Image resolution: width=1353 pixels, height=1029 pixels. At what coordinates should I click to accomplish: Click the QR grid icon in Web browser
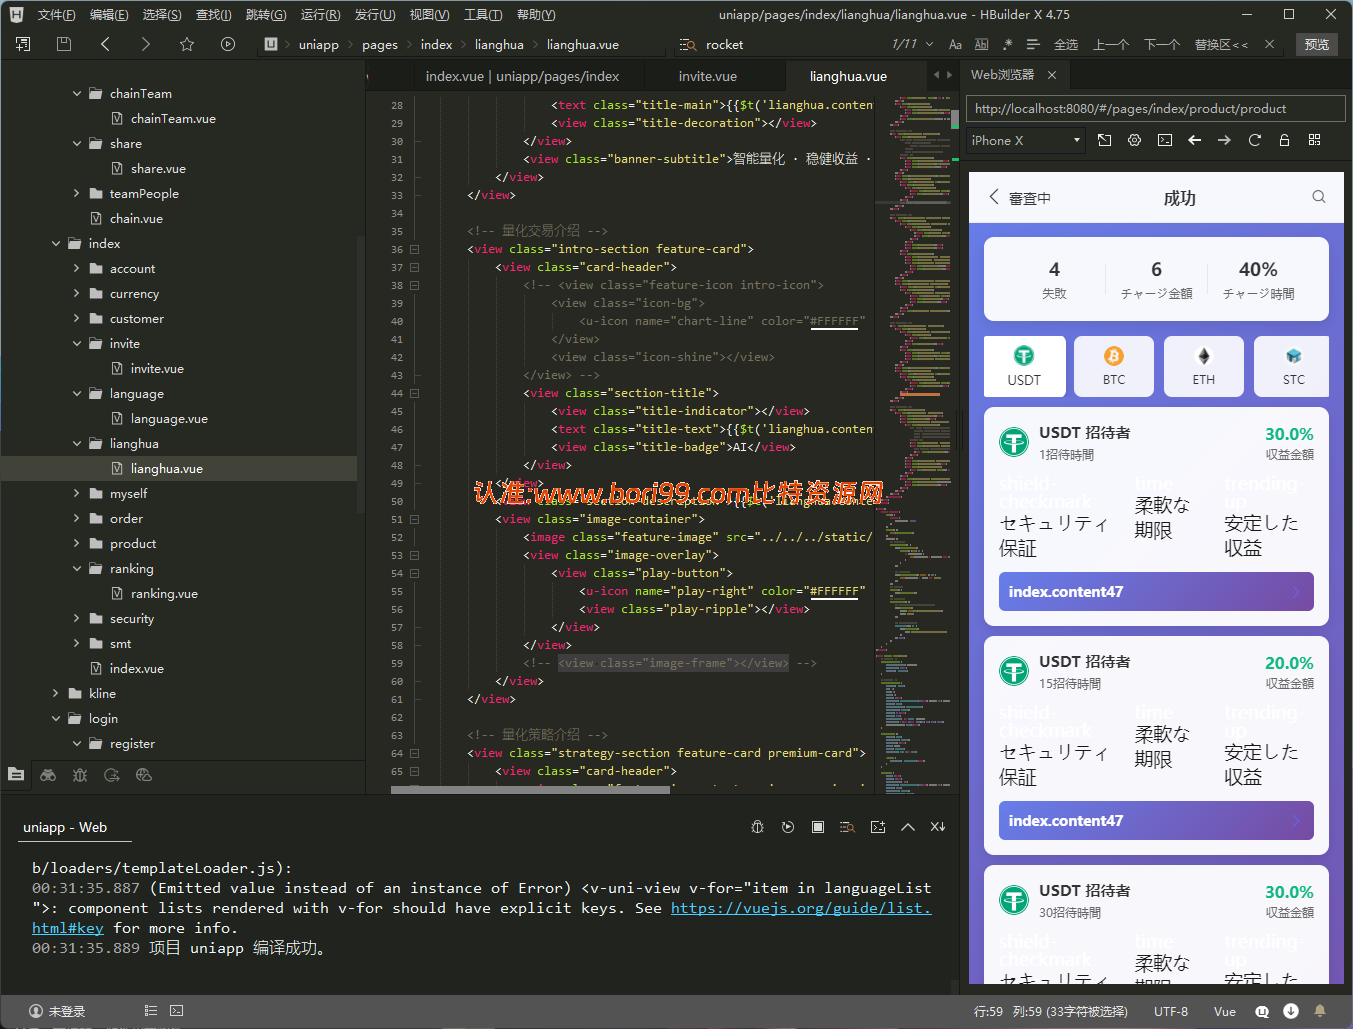point(1314,140)
